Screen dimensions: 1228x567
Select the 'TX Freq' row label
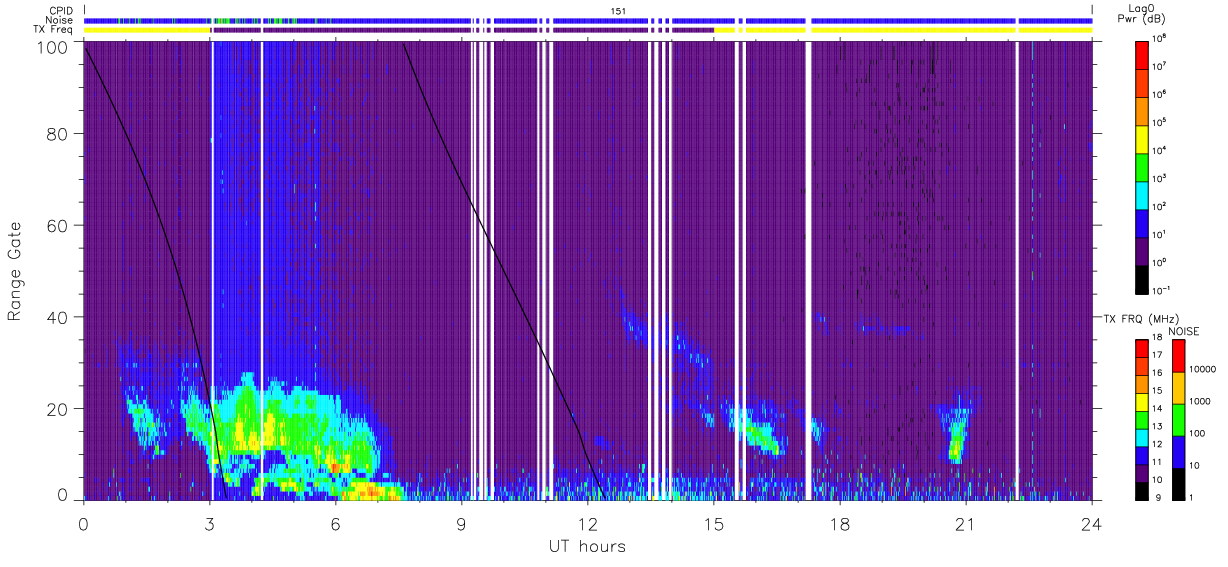[x=53, y=30]
